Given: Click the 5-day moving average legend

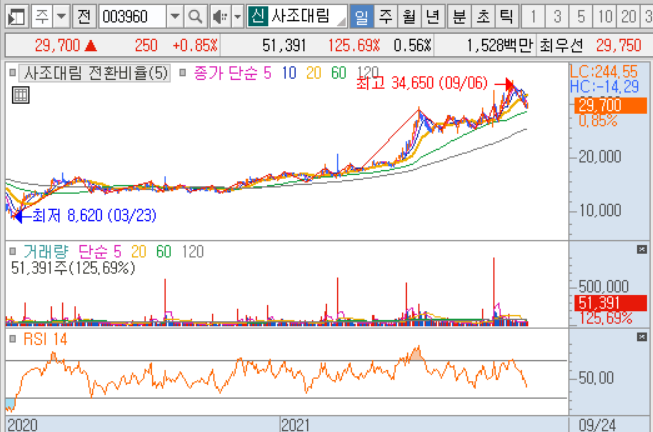Looking at the screenshot, I should [267, 73].
